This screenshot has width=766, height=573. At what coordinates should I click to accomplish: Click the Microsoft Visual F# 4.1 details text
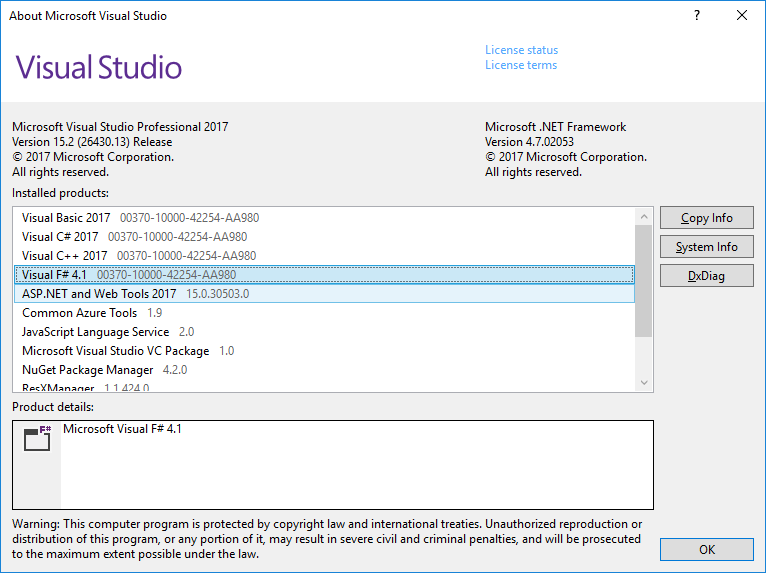(x=122, y=429)
